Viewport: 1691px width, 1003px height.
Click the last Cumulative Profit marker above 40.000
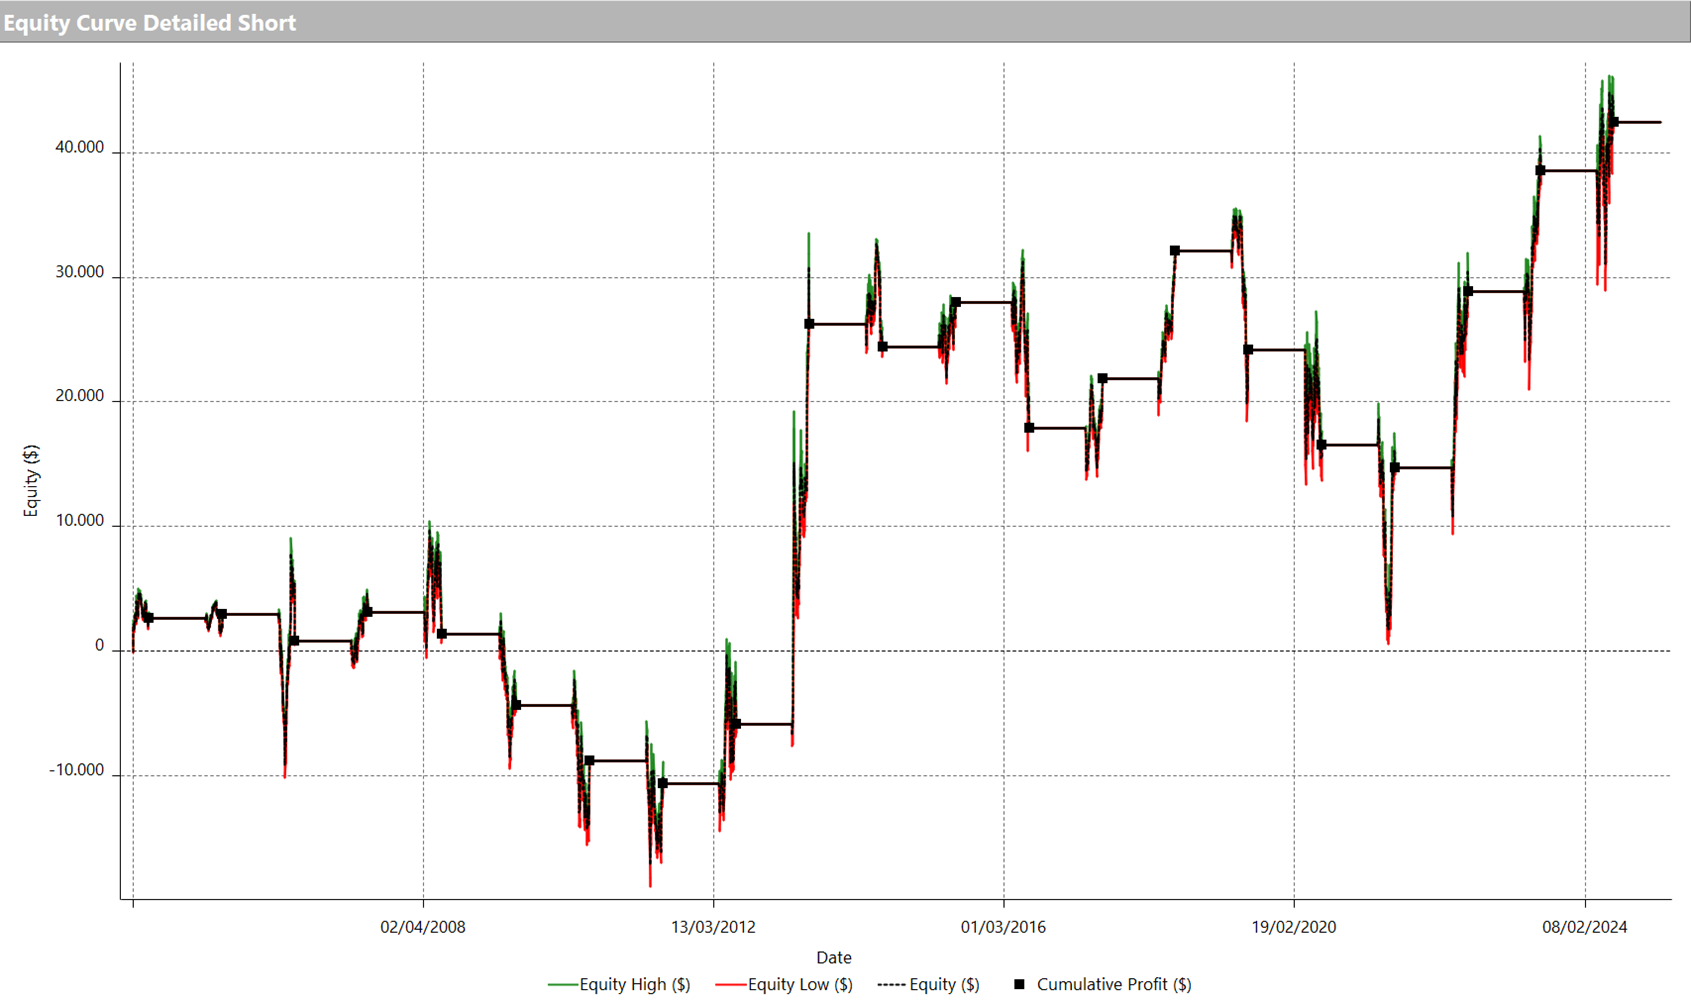click(1613, 122)
